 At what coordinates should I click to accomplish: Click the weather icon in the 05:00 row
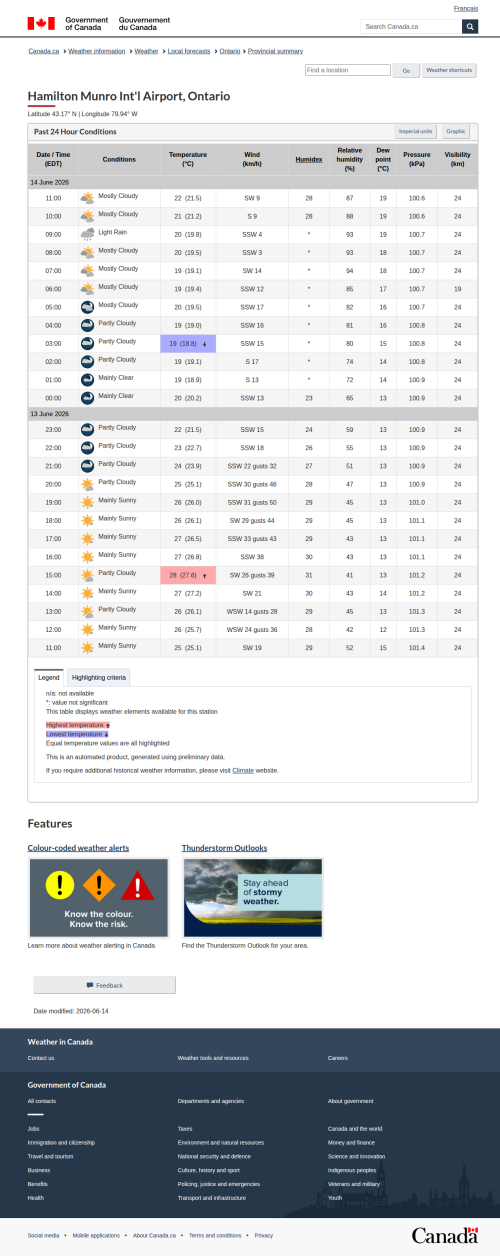pos(88,307)
